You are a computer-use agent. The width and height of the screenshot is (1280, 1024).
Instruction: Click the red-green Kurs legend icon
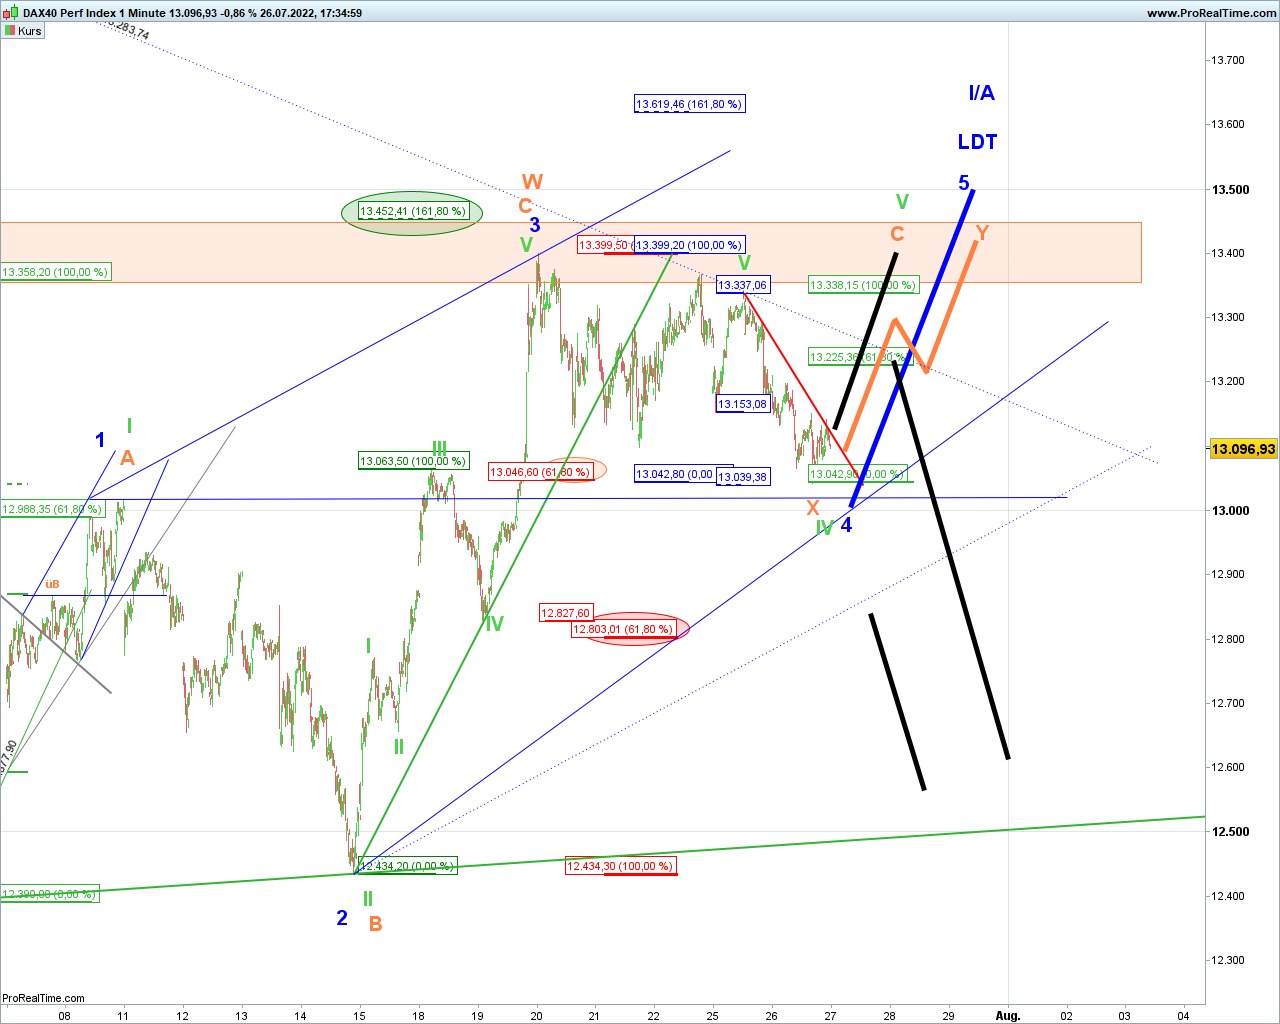click(10, 30)
